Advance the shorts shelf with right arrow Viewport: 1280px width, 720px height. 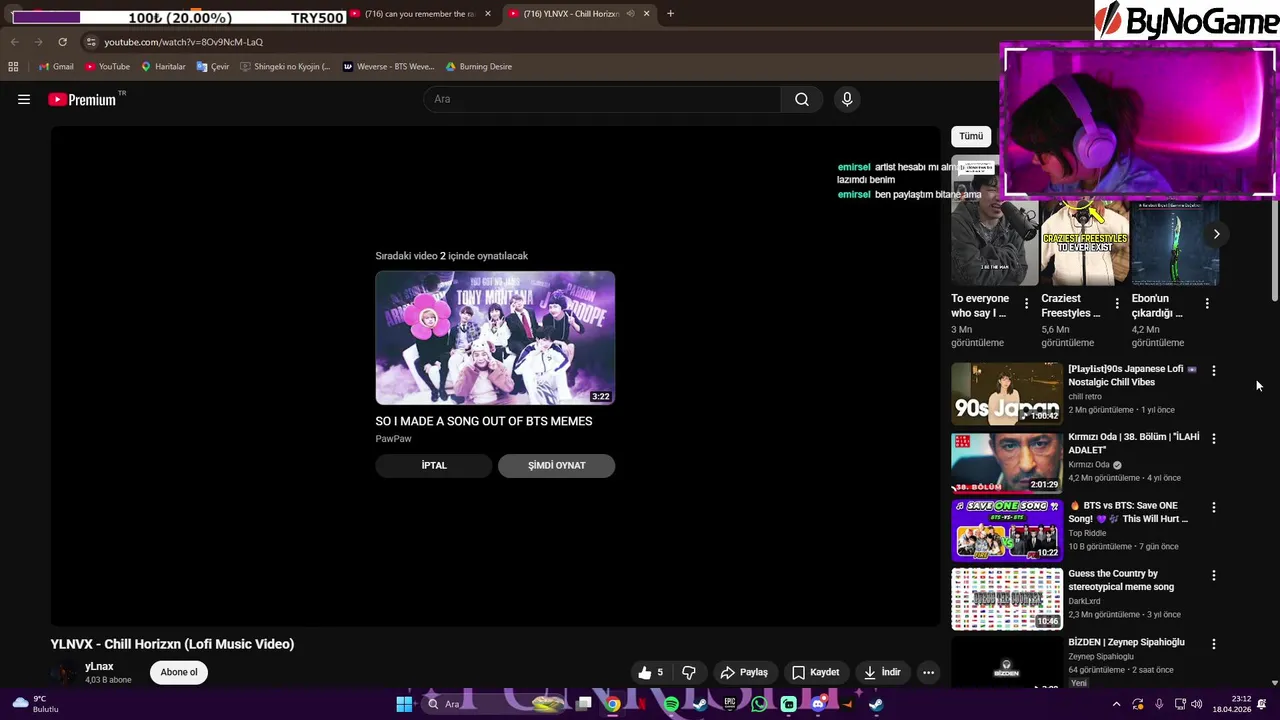(x=1216, y=234)
